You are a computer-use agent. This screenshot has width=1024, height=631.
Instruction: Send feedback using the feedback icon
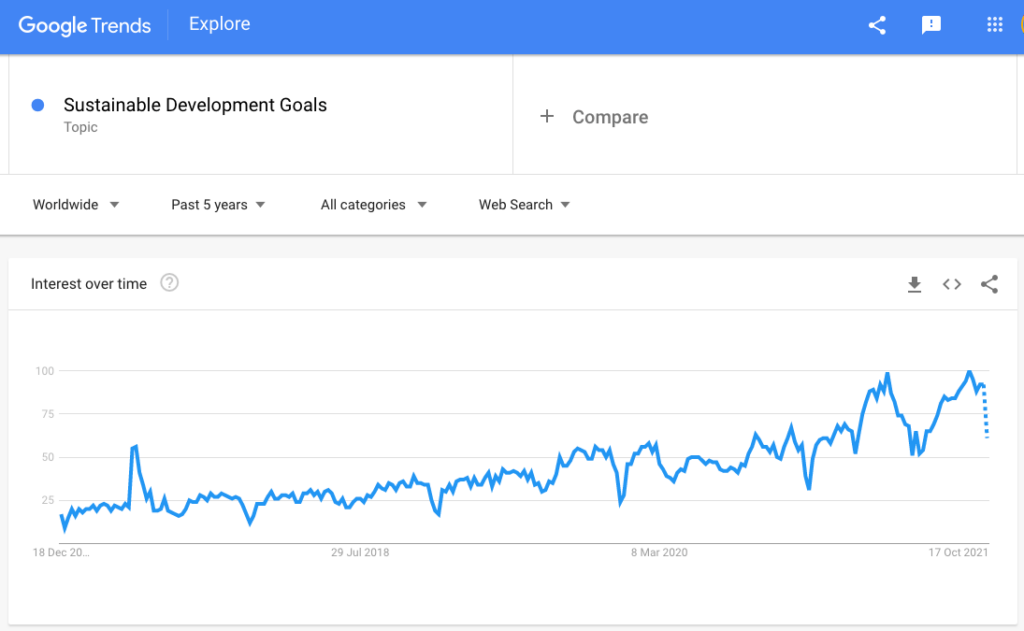tap(931, 26)
